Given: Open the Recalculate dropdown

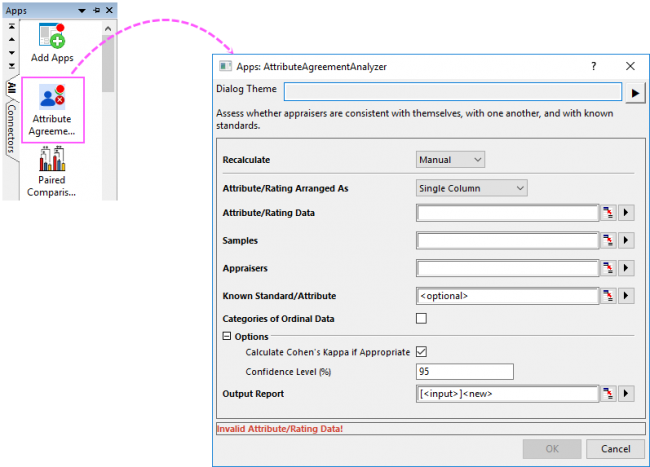Looking at the screenshot, I should point(450,159).
